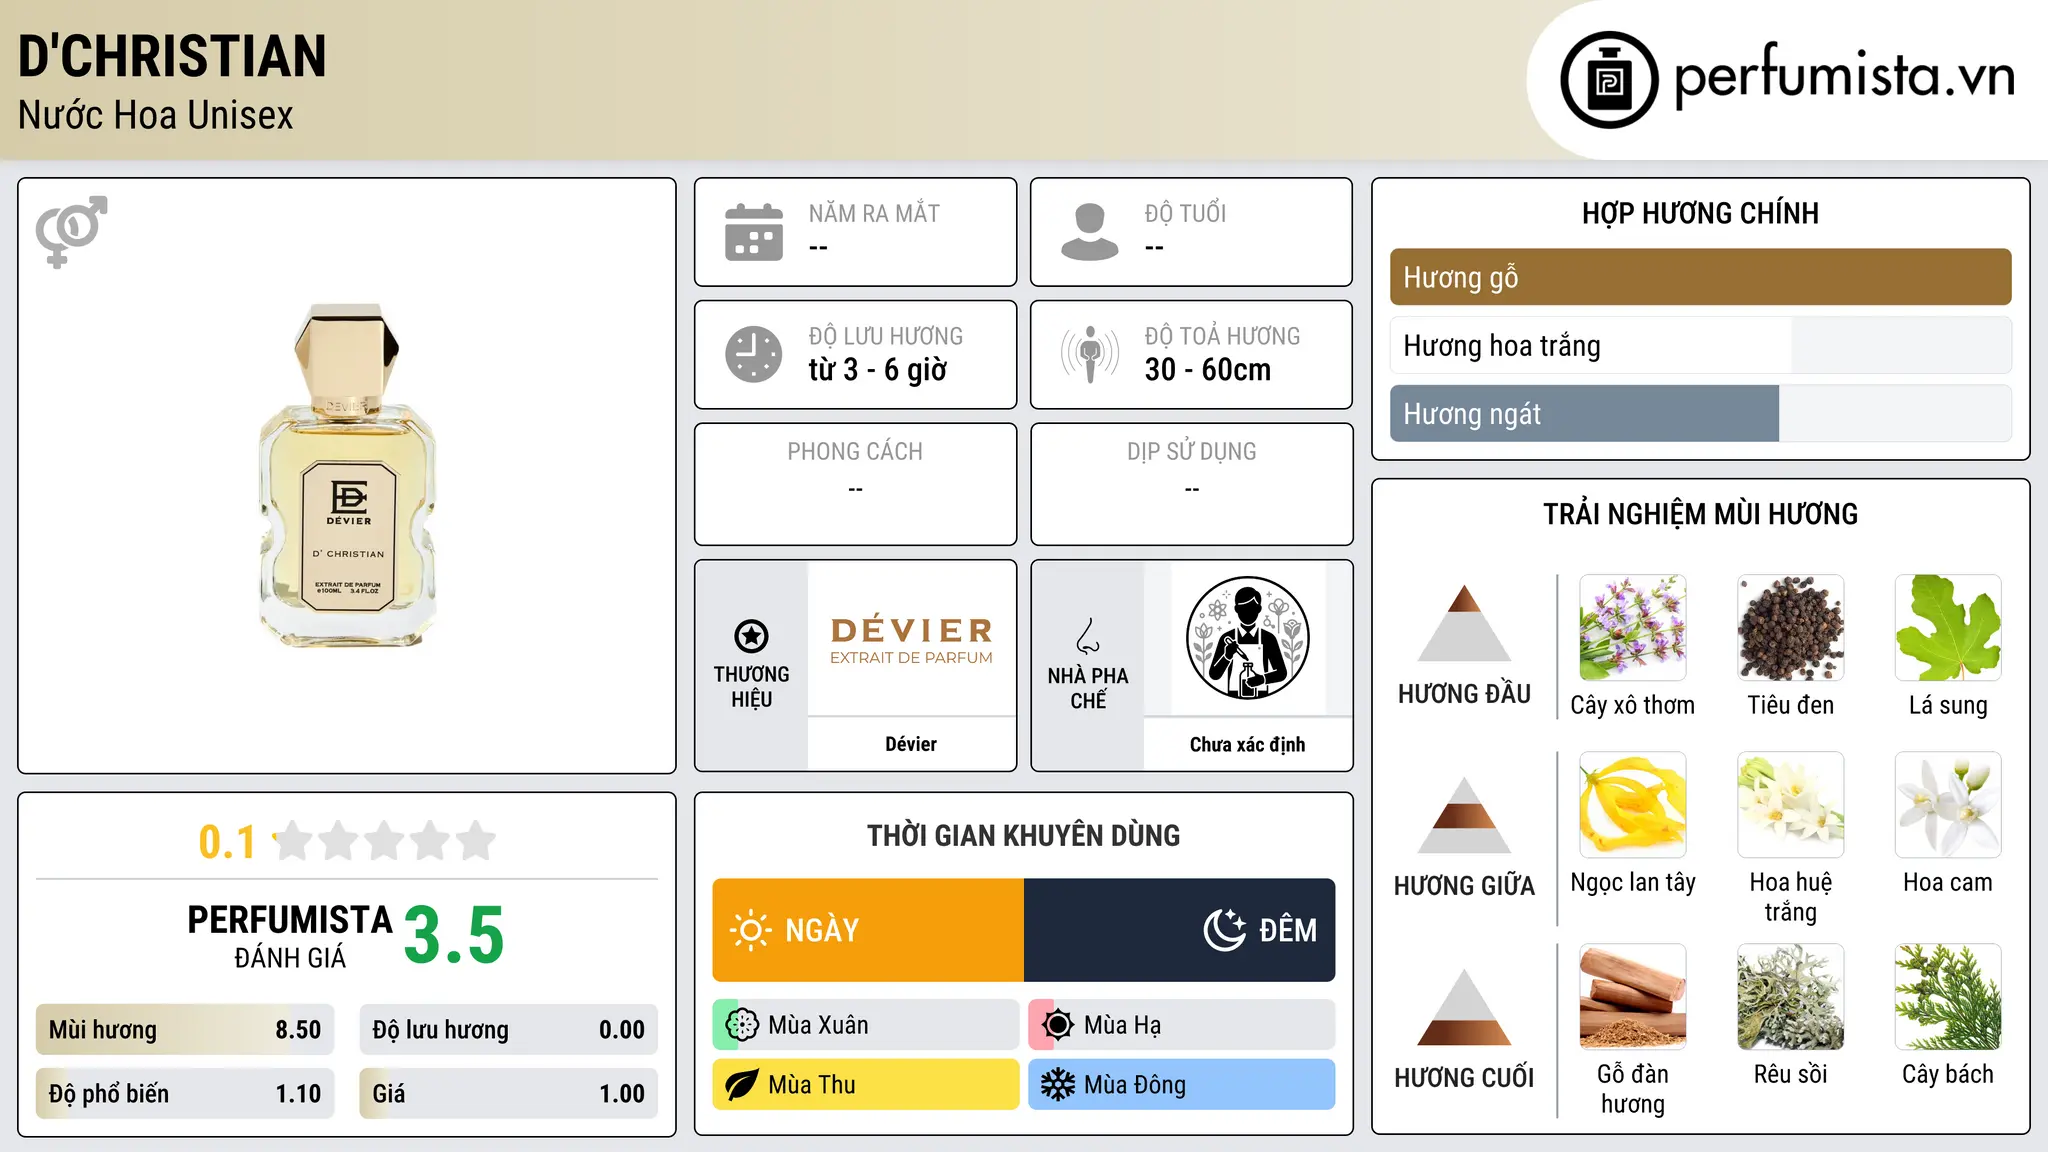Click the winter snowflake icon
Screen dimensions: 2048x1152
click(x=1058, y=1085)
